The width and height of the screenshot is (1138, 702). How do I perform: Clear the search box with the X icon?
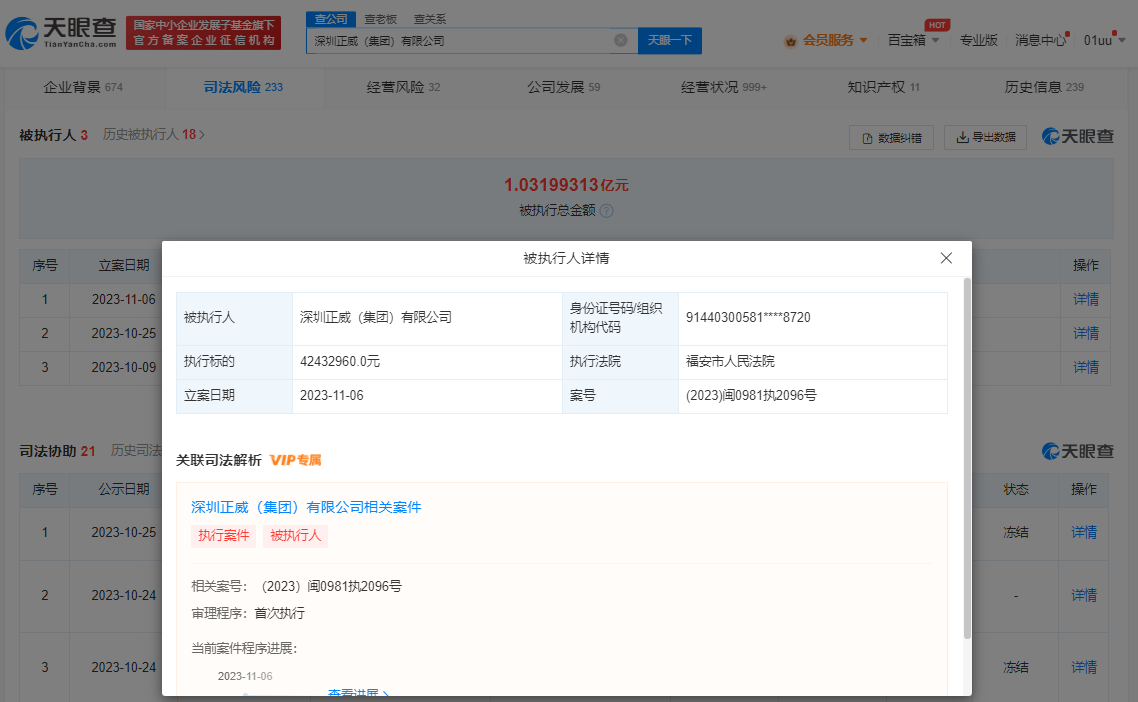[x=621, y=40]
